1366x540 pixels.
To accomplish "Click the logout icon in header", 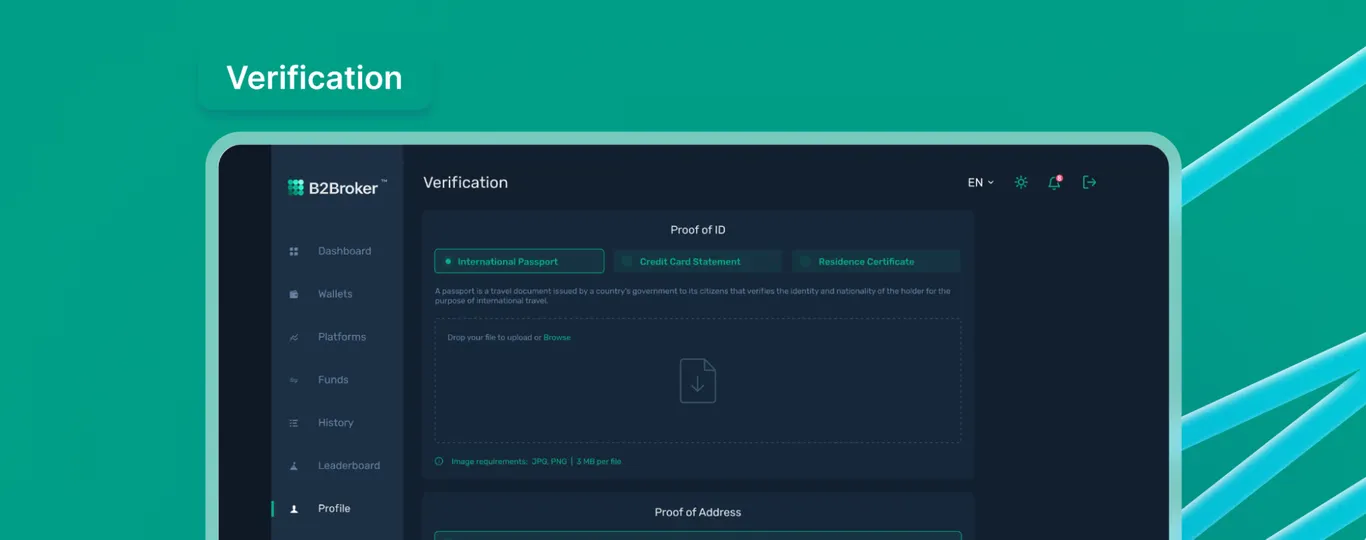I will pos(1090,182).
